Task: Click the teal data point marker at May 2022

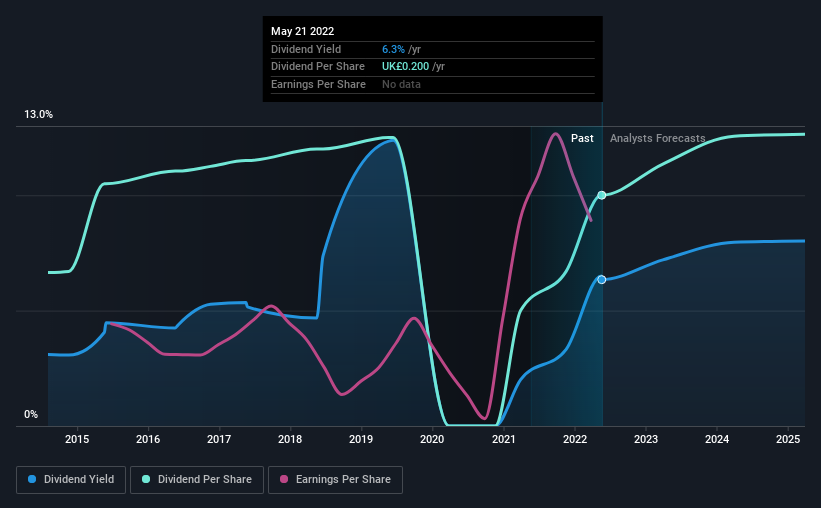Action: (x=602, y=195)
